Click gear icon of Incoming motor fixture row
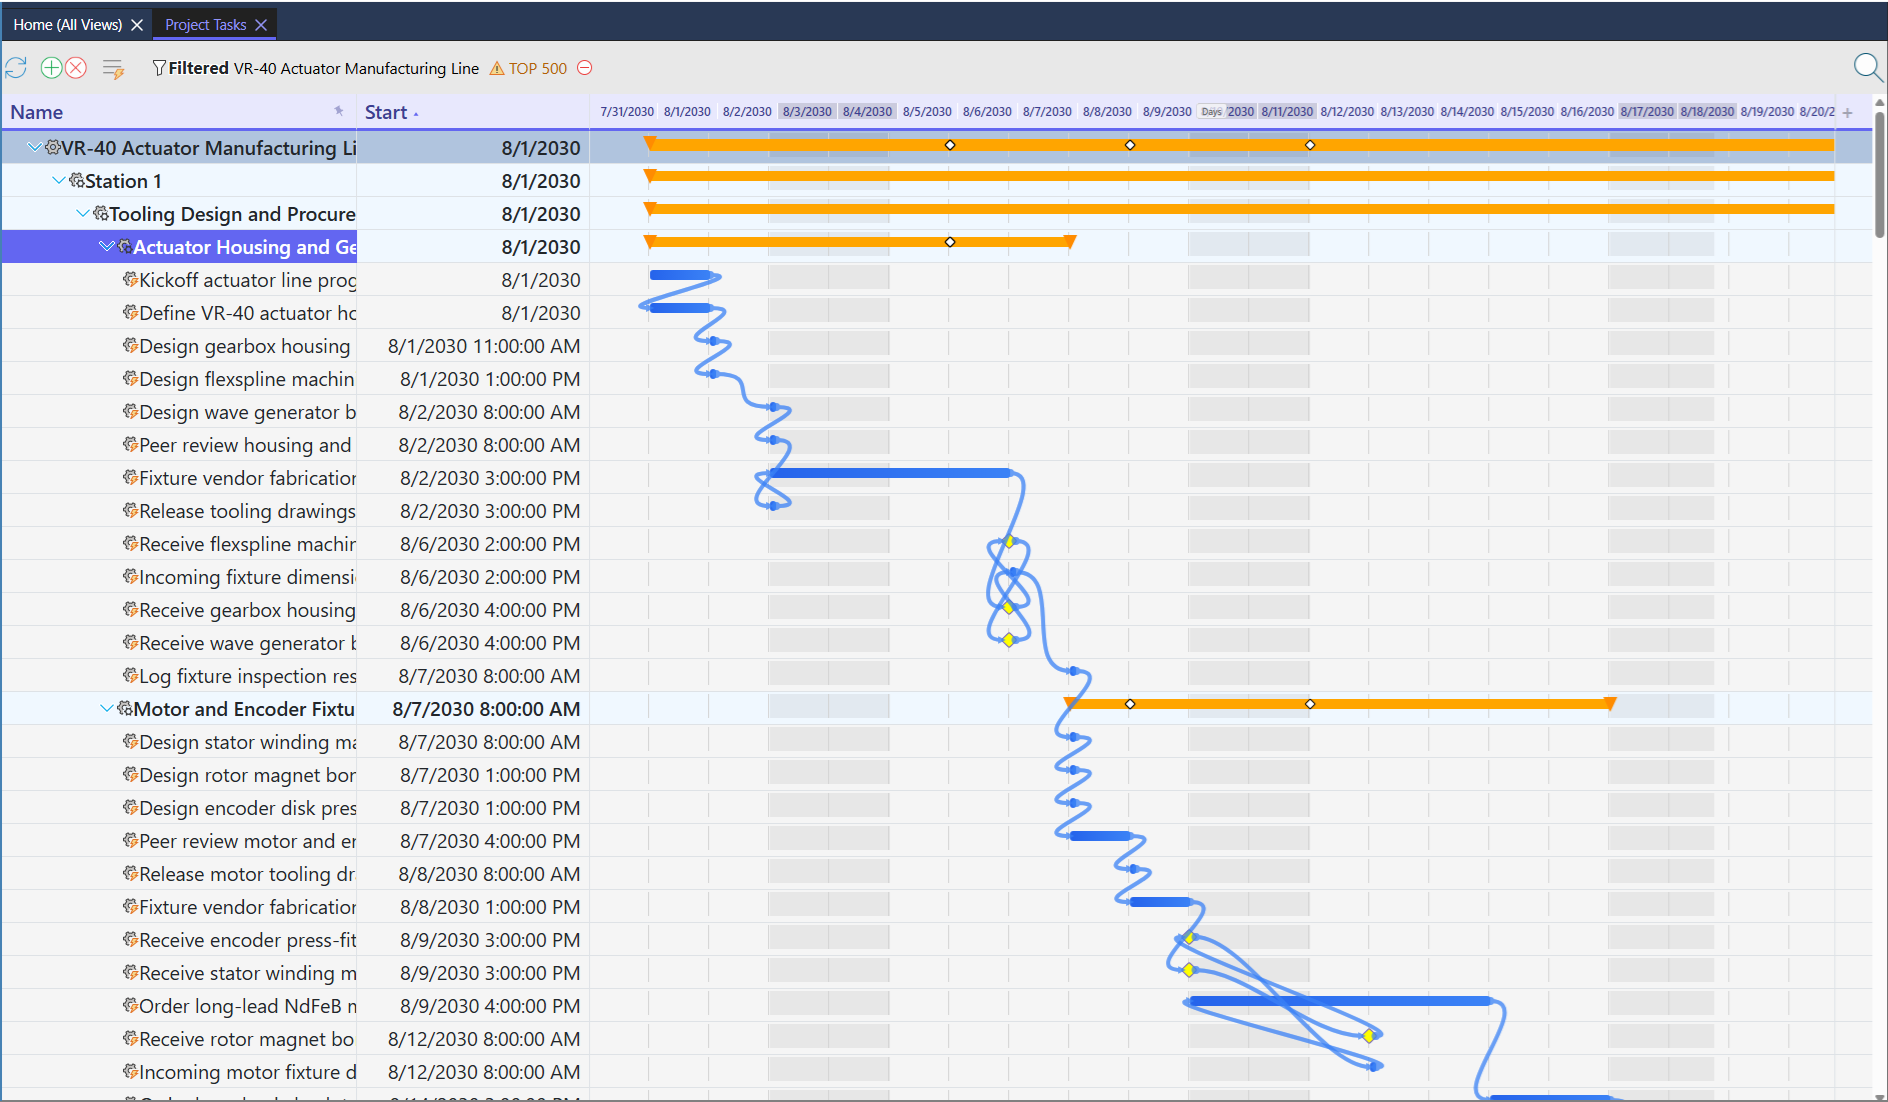 [x=130, y=1071]
